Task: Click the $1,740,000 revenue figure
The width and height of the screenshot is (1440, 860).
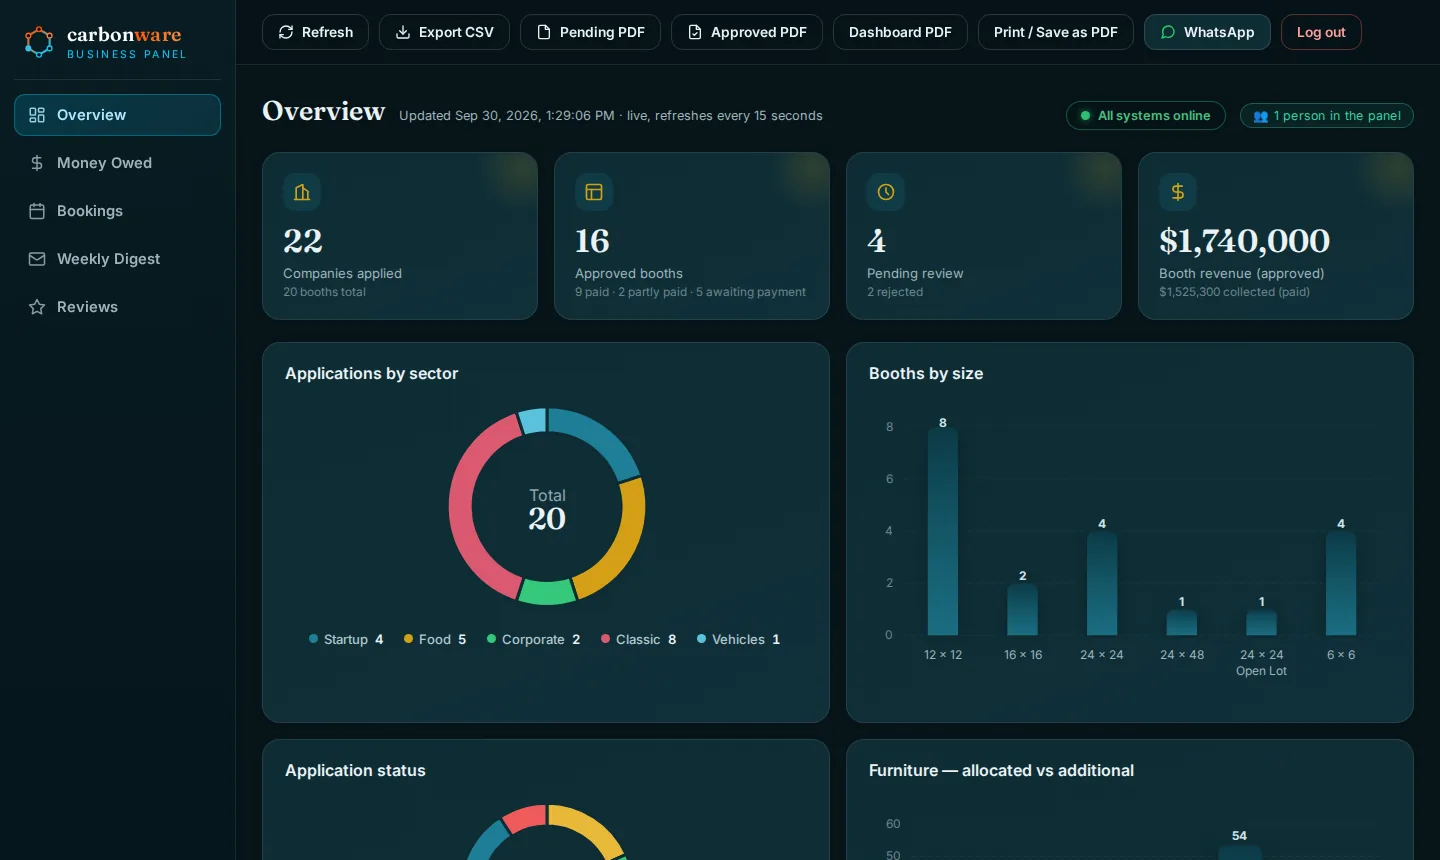Action: pos(1244,241)
